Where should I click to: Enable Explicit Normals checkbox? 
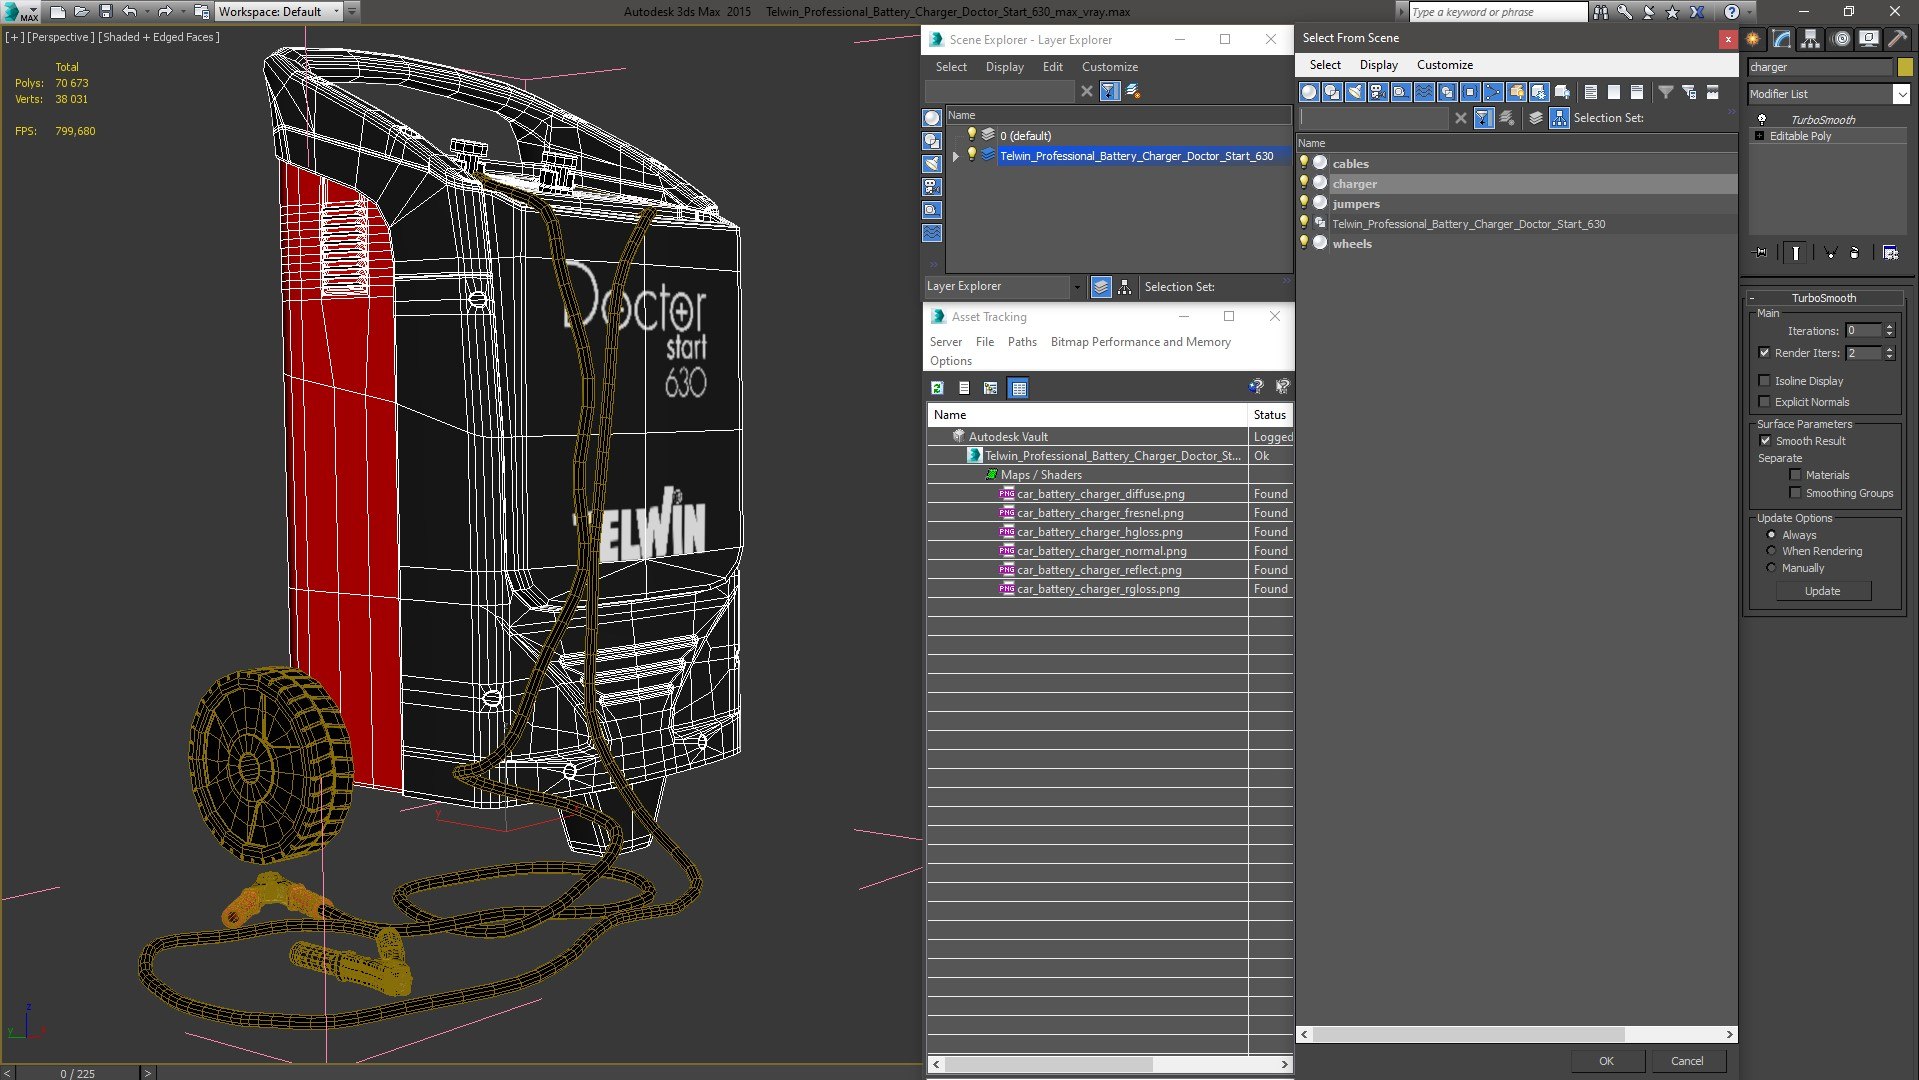pos(1764,402)
